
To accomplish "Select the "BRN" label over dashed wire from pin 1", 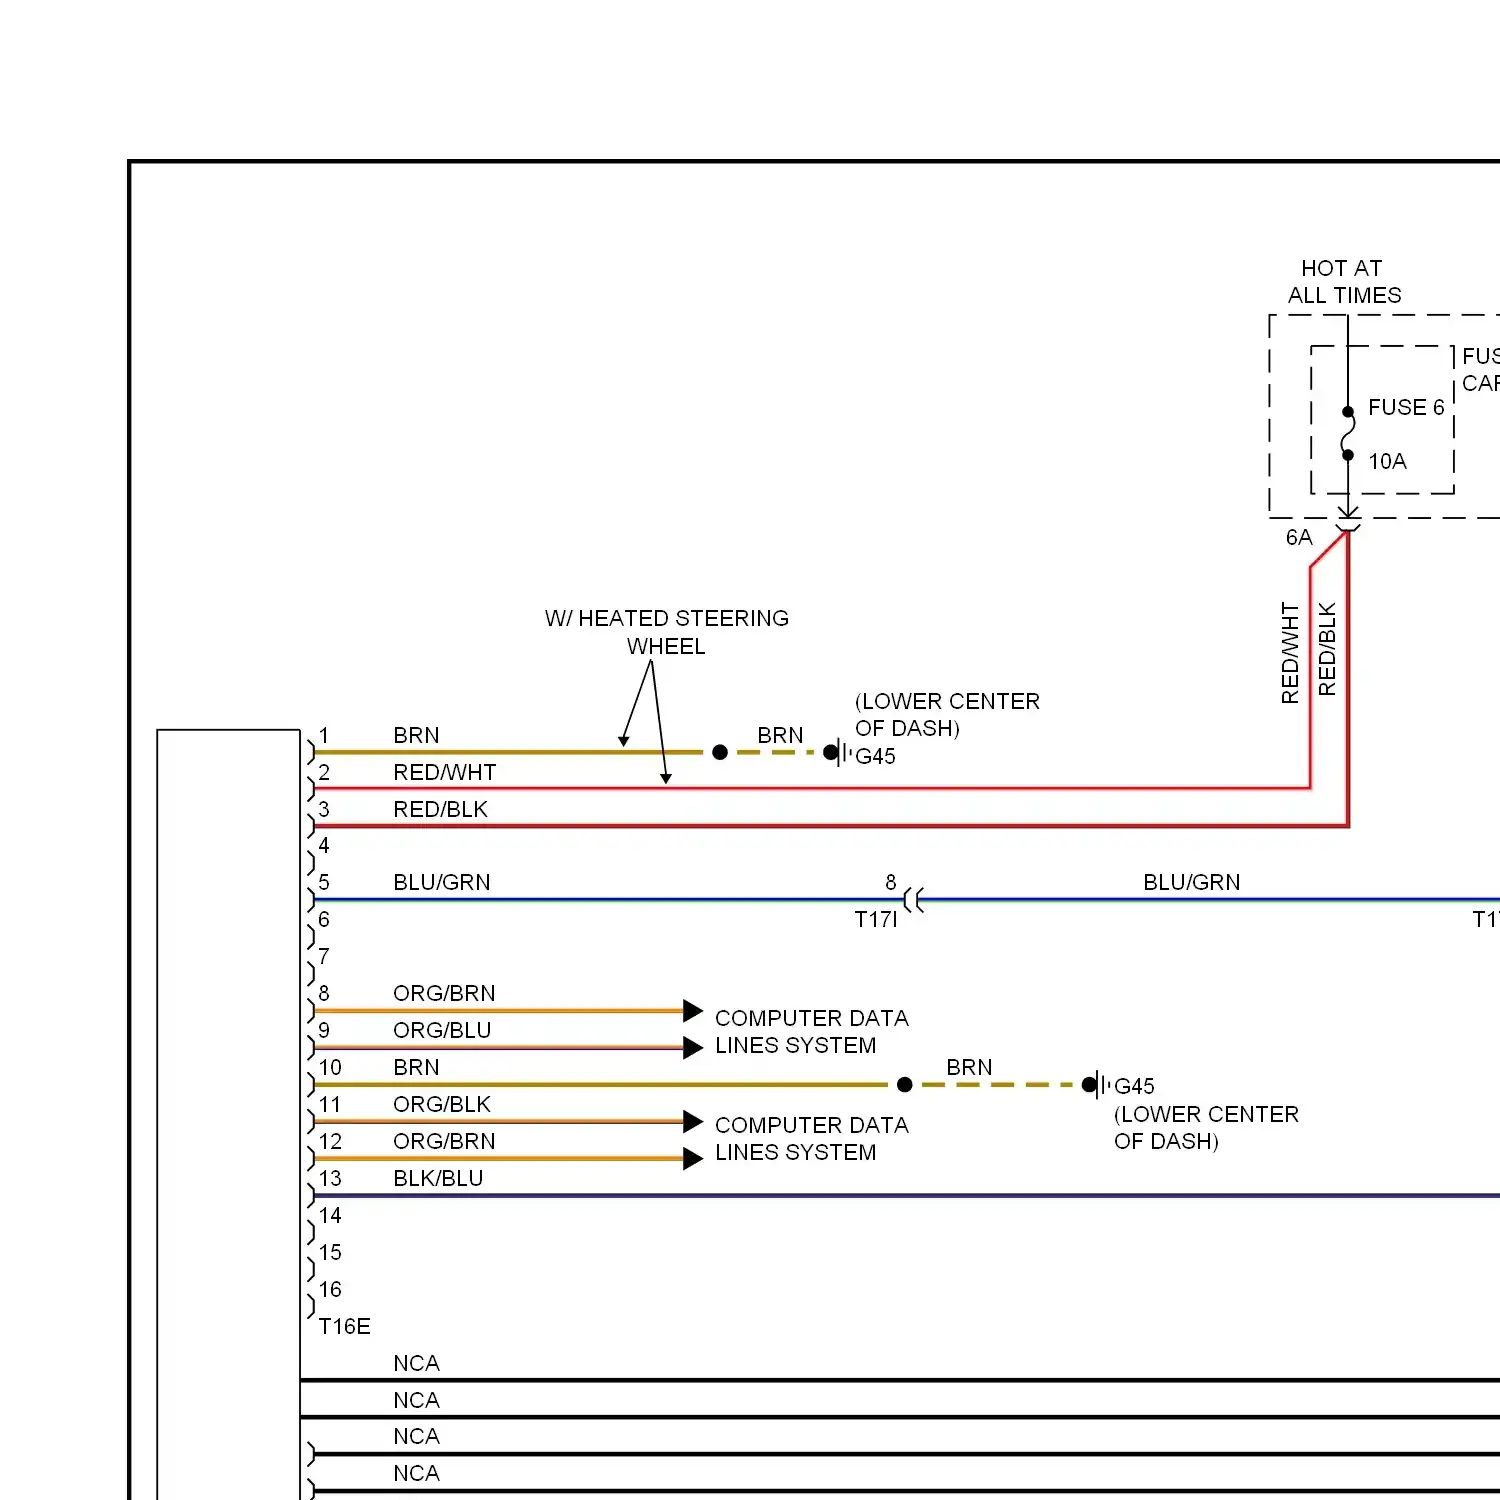I will (780, 736).
